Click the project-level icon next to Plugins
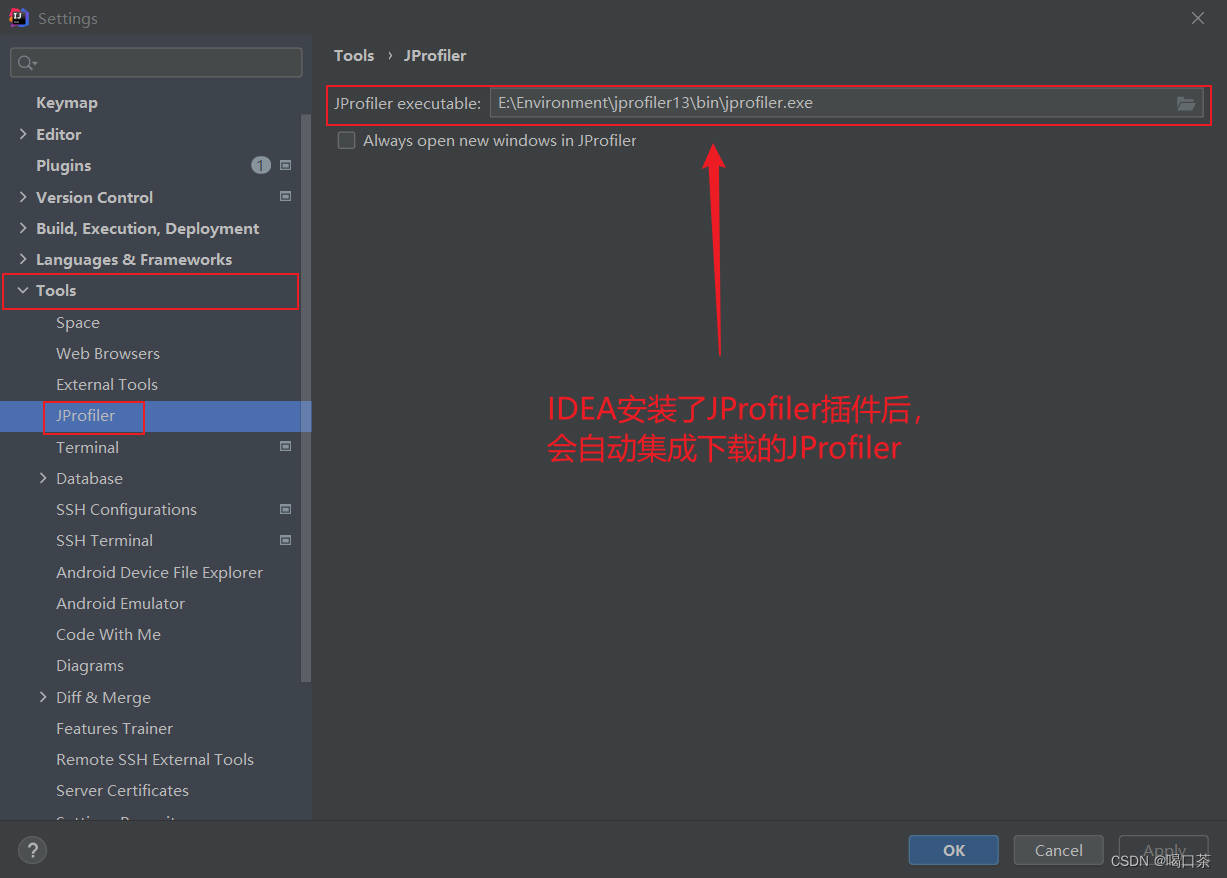The image size is (1227, 878). coord(286,166)
